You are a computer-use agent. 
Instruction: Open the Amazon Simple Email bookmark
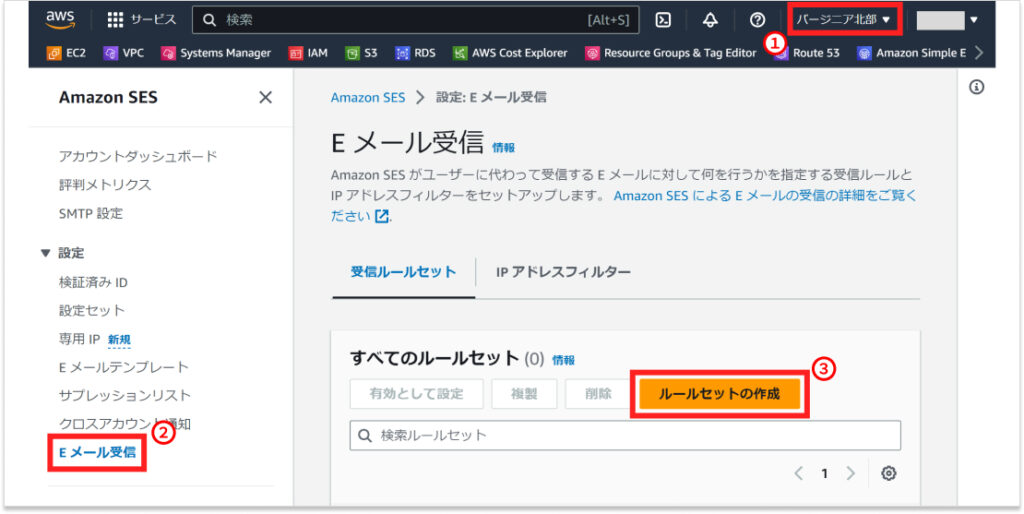click(x=912, y=53)
